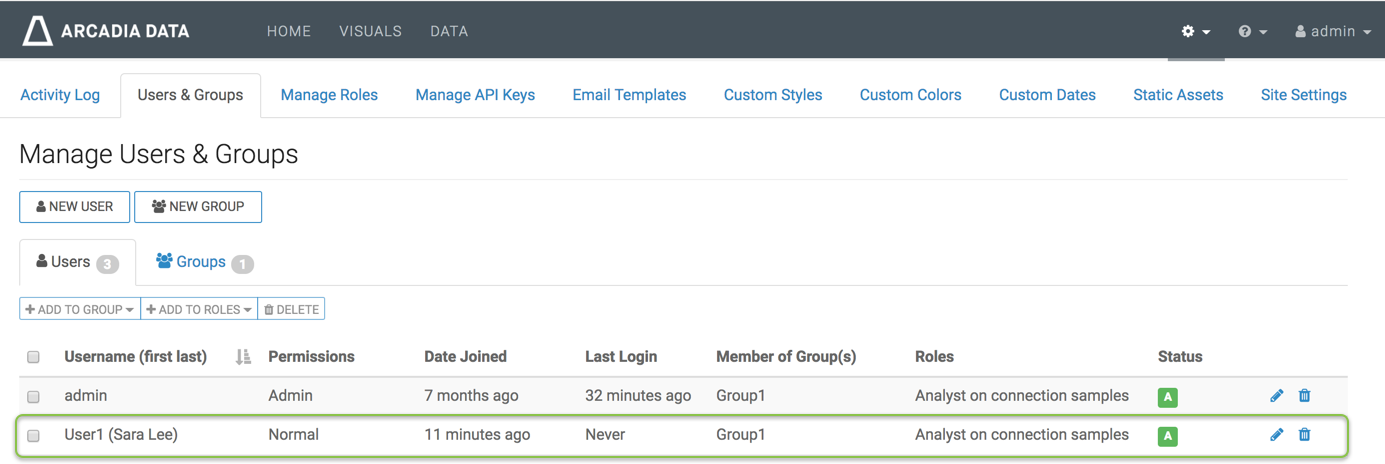The image size is (1385, 464).
Task: Open the settings gear menu
Action: pos(1195,31)
